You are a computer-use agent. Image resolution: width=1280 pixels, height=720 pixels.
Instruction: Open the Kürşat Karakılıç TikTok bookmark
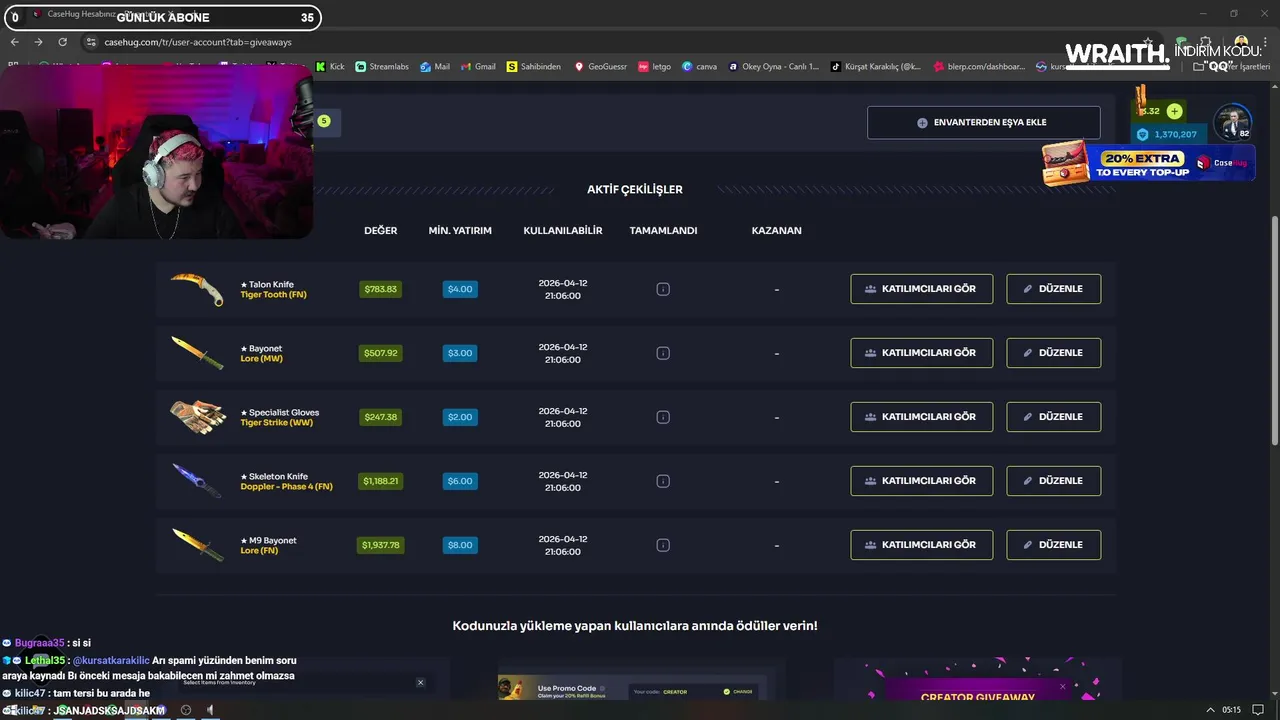point(876,66)
